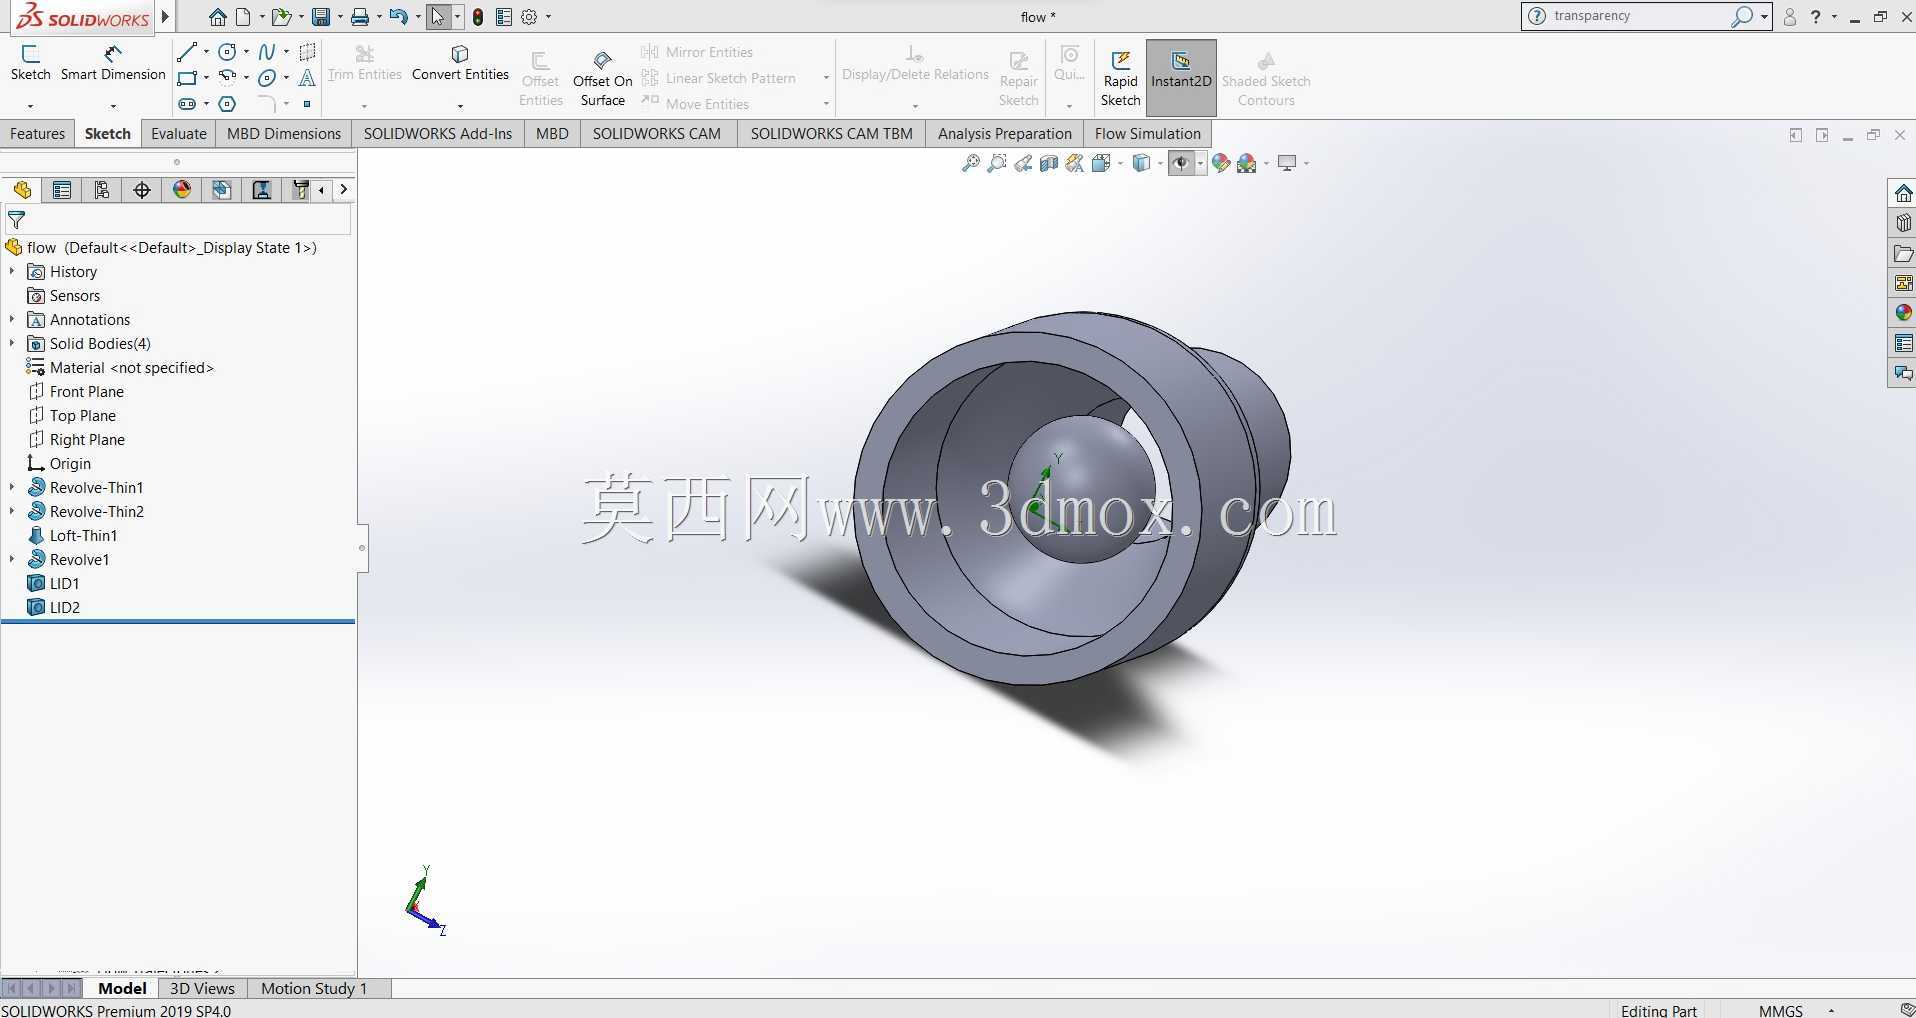Click the Help question mark button
The image size is (1916, 1018).
coord(1815,17)
